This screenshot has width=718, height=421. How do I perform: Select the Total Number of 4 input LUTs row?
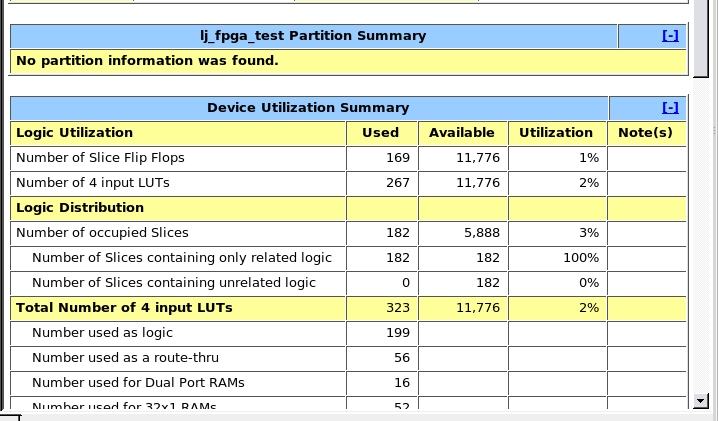[x=124, y=308]
